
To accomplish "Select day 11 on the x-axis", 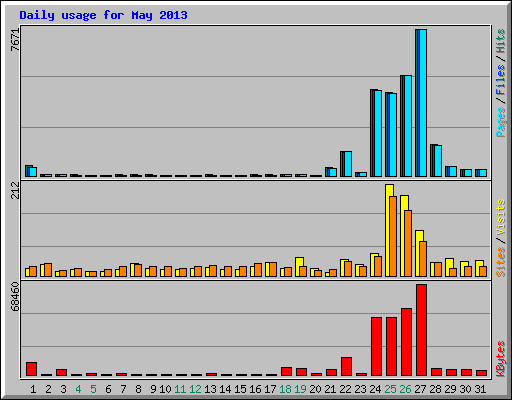I will [180, 389].
